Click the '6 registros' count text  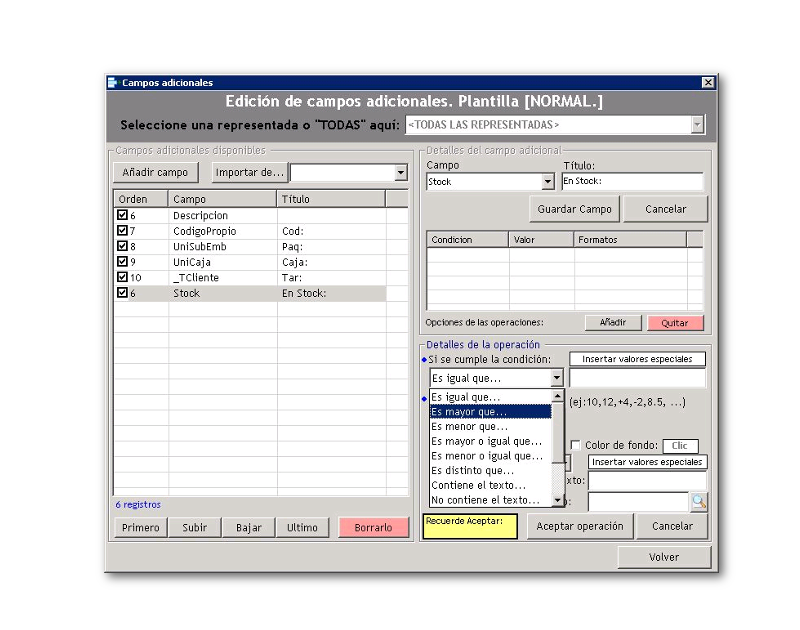click(138, 505)
